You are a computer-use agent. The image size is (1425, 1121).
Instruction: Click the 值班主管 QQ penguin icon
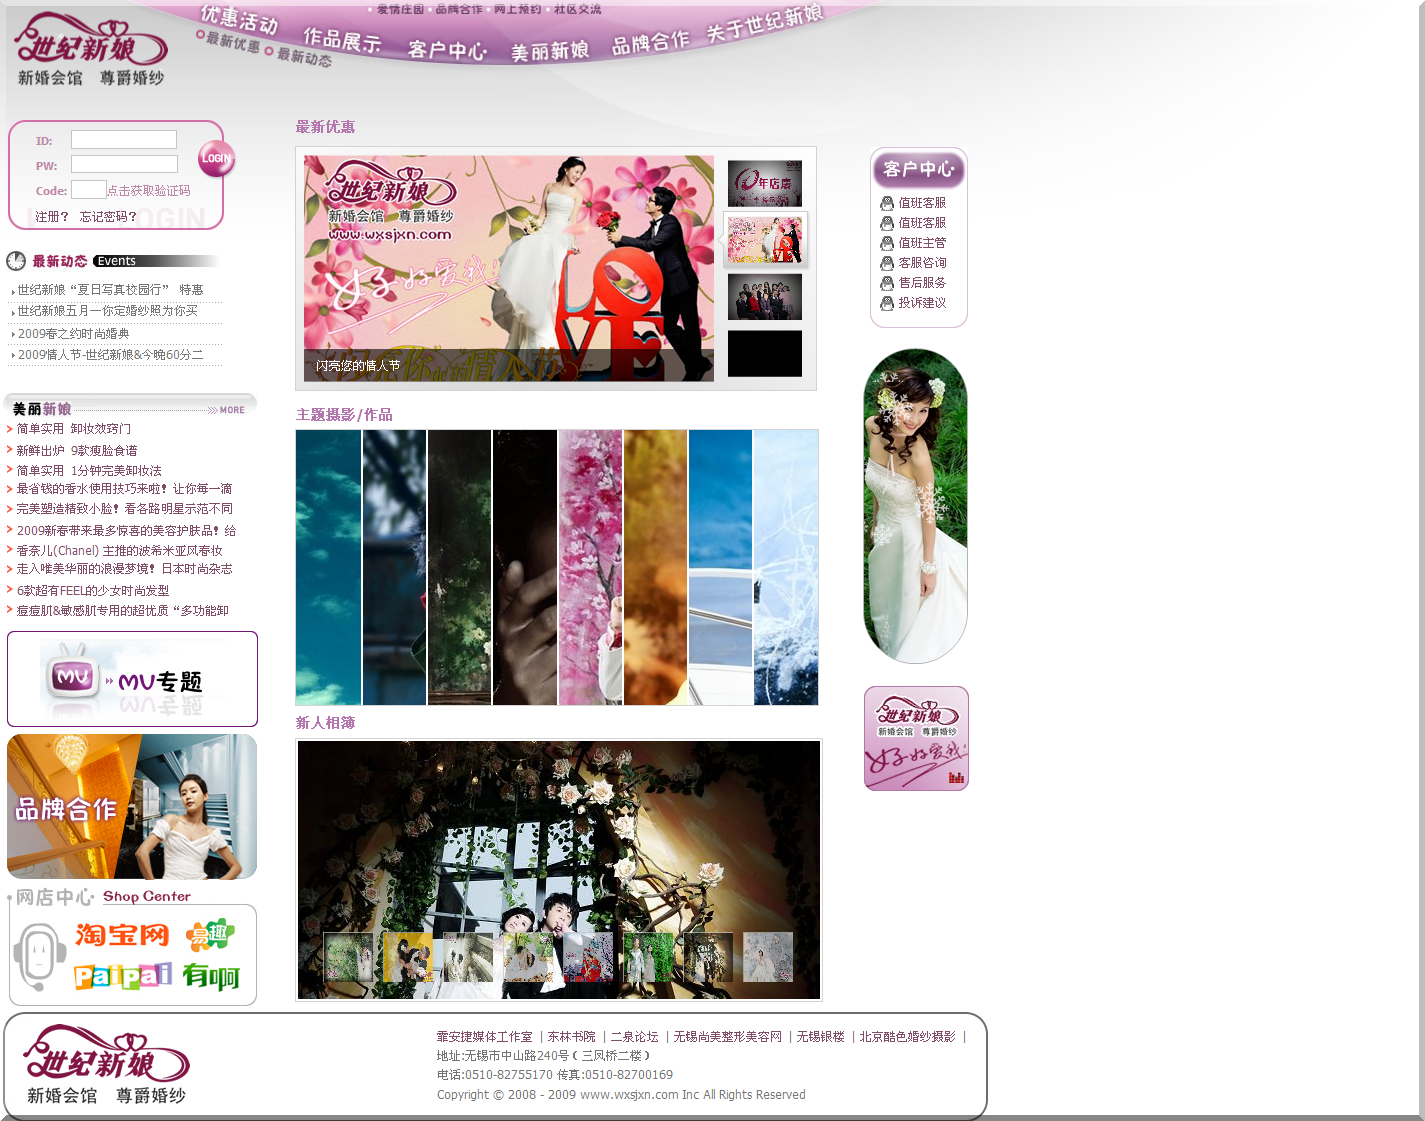[x=886, y=242]
